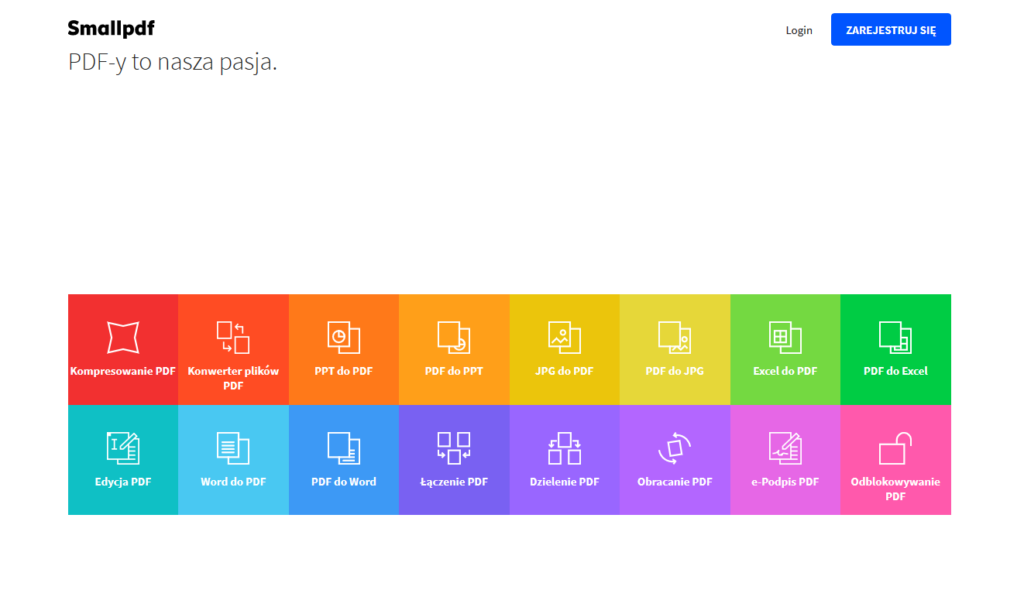Open the e-Podpis PDF signature icon
1024x597 pixels.
point(784,447)
